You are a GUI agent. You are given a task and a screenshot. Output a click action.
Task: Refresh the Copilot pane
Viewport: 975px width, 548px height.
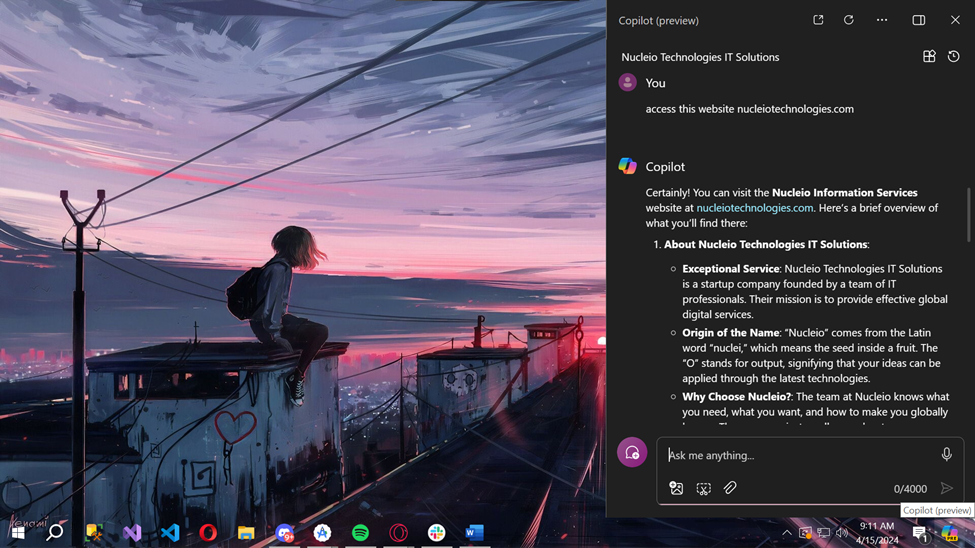[849, 20]
